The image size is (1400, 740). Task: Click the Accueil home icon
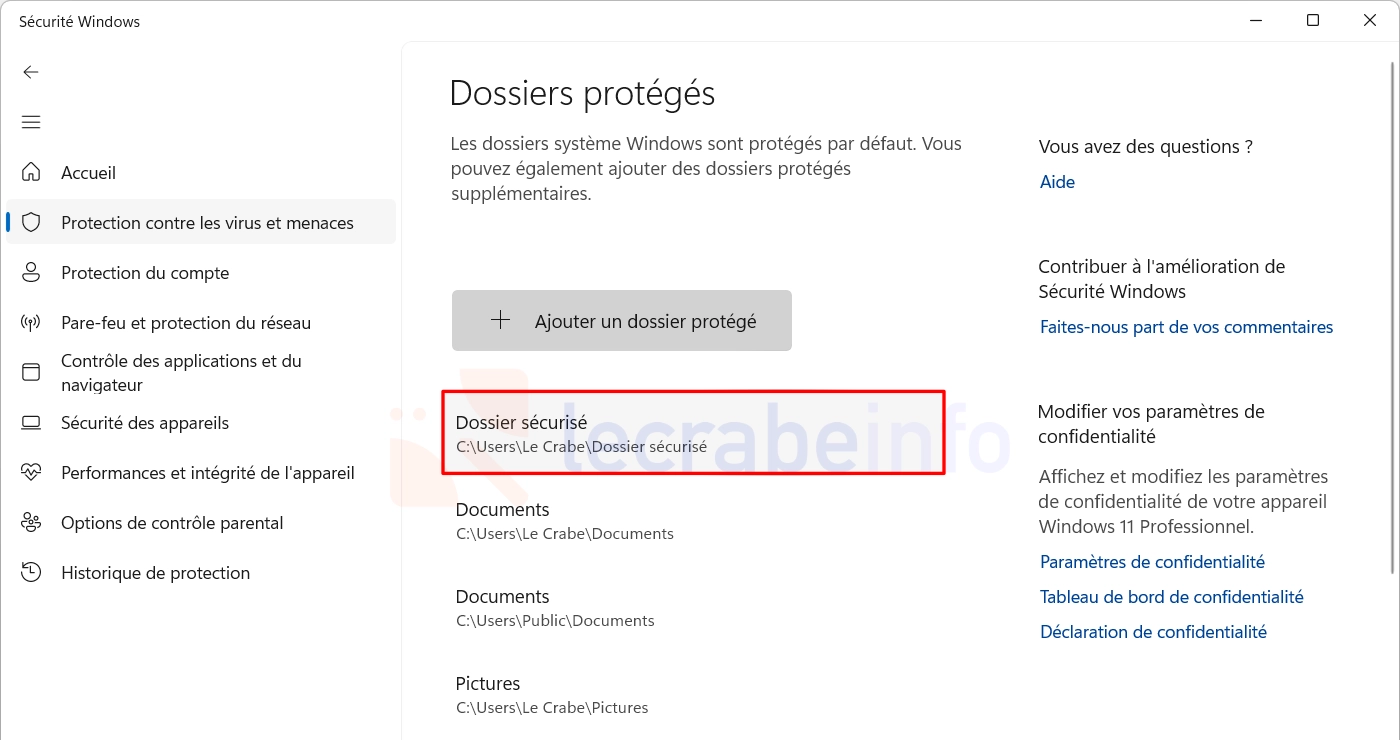(x=31, y=172)
